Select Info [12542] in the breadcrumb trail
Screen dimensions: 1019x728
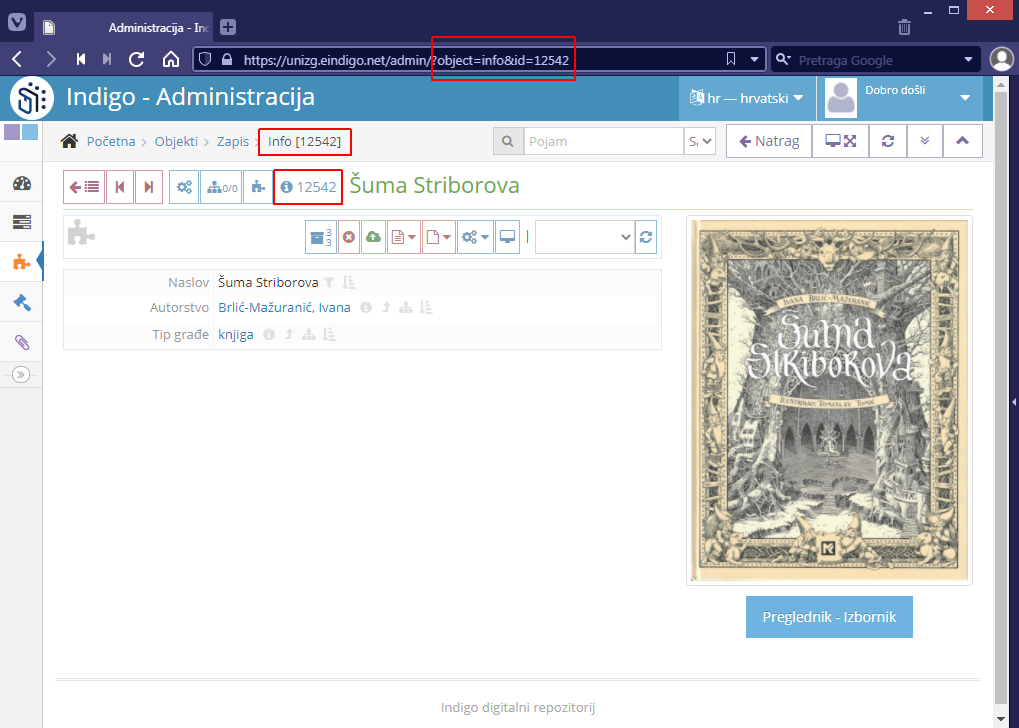click(x=305, y=141)
